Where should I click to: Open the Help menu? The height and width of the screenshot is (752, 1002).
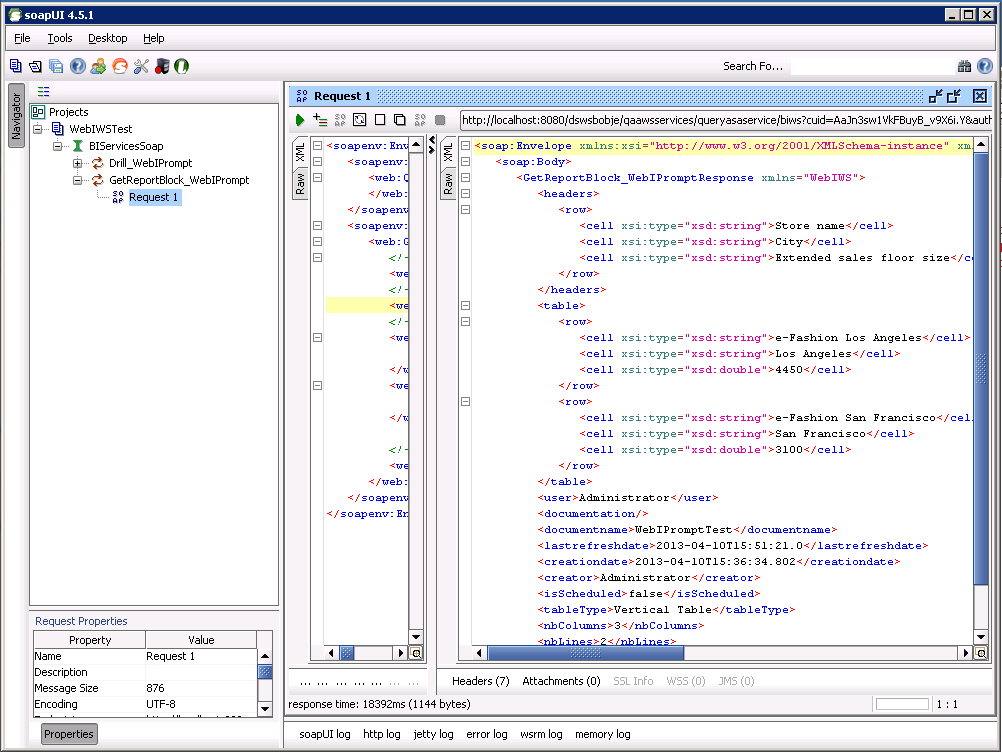(153, 38)
